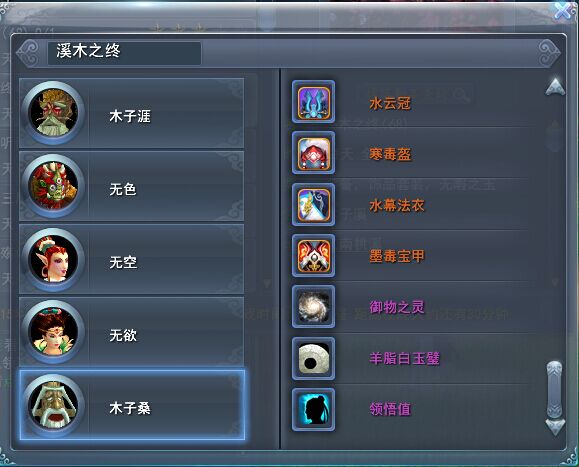Click the loot list up arrow
The width and height of the screenshot is (579, 467).
tap(555, 87)
